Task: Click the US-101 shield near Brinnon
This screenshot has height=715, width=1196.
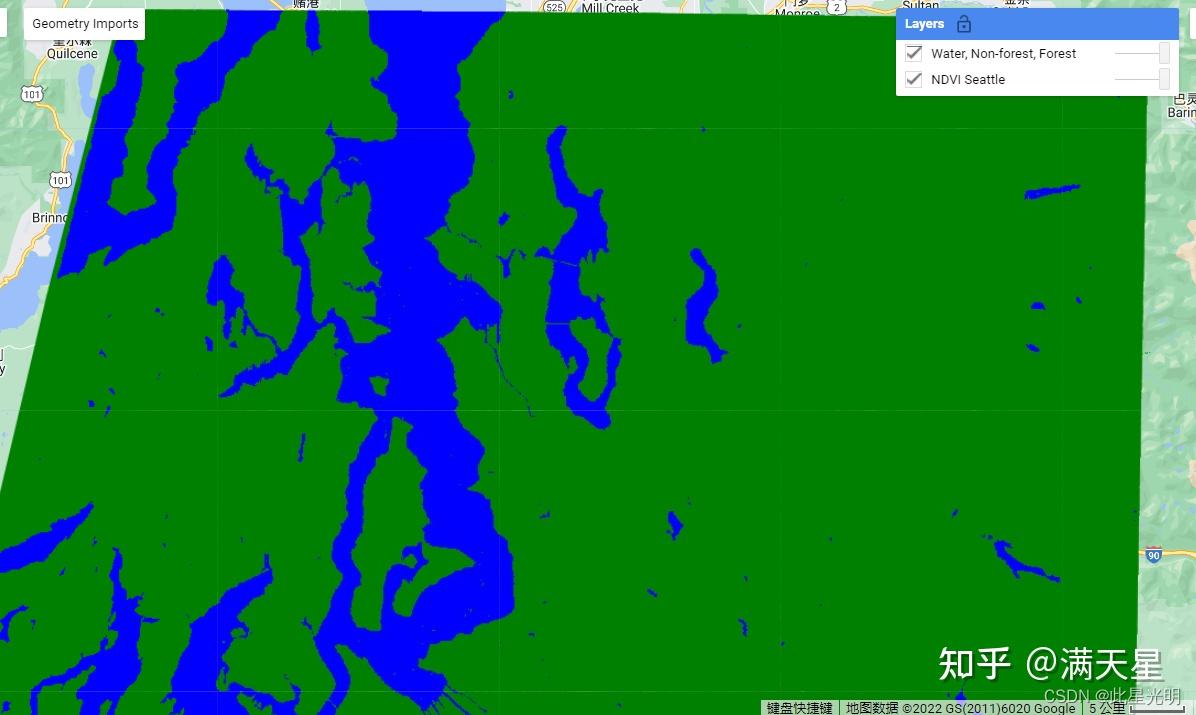Action: [x=59, y=180]
